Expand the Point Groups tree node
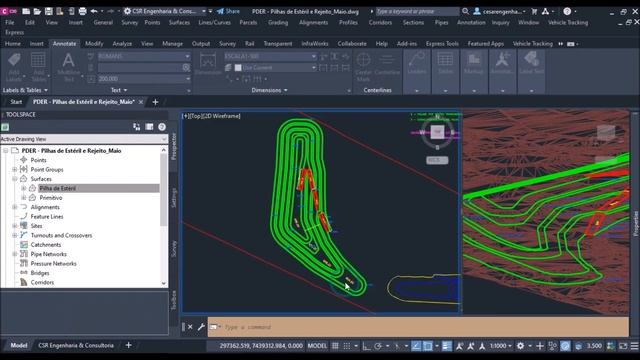Viewport: 640px width, 360px height. pyautogui.click(x=15, y=169)
